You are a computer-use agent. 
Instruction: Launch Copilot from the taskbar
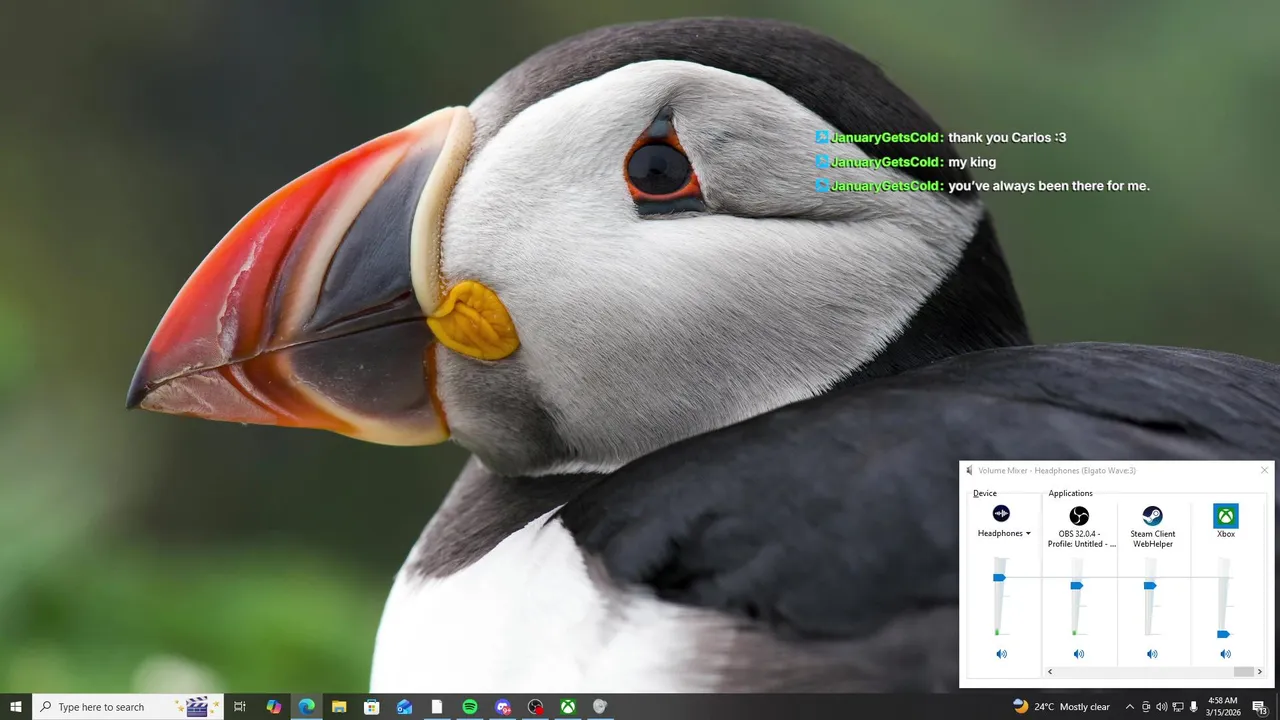[x=273, y=707]
